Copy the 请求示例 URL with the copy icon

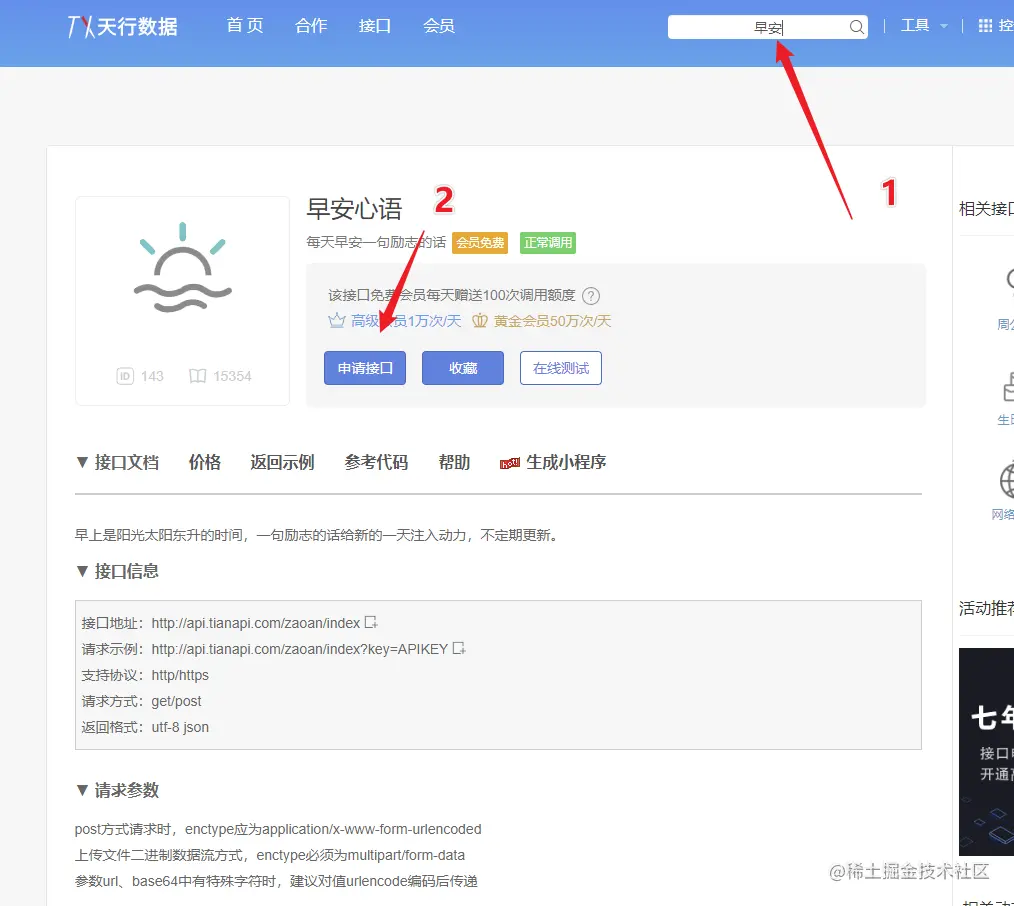coord(458,648)
